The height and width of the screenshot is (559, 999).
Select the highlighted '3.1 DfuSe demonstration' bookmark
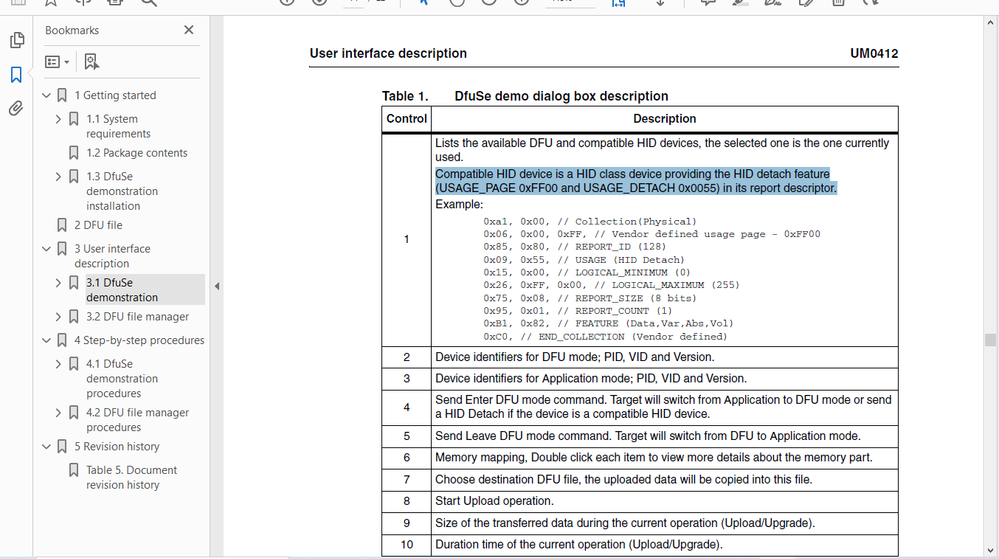[122, 289]
